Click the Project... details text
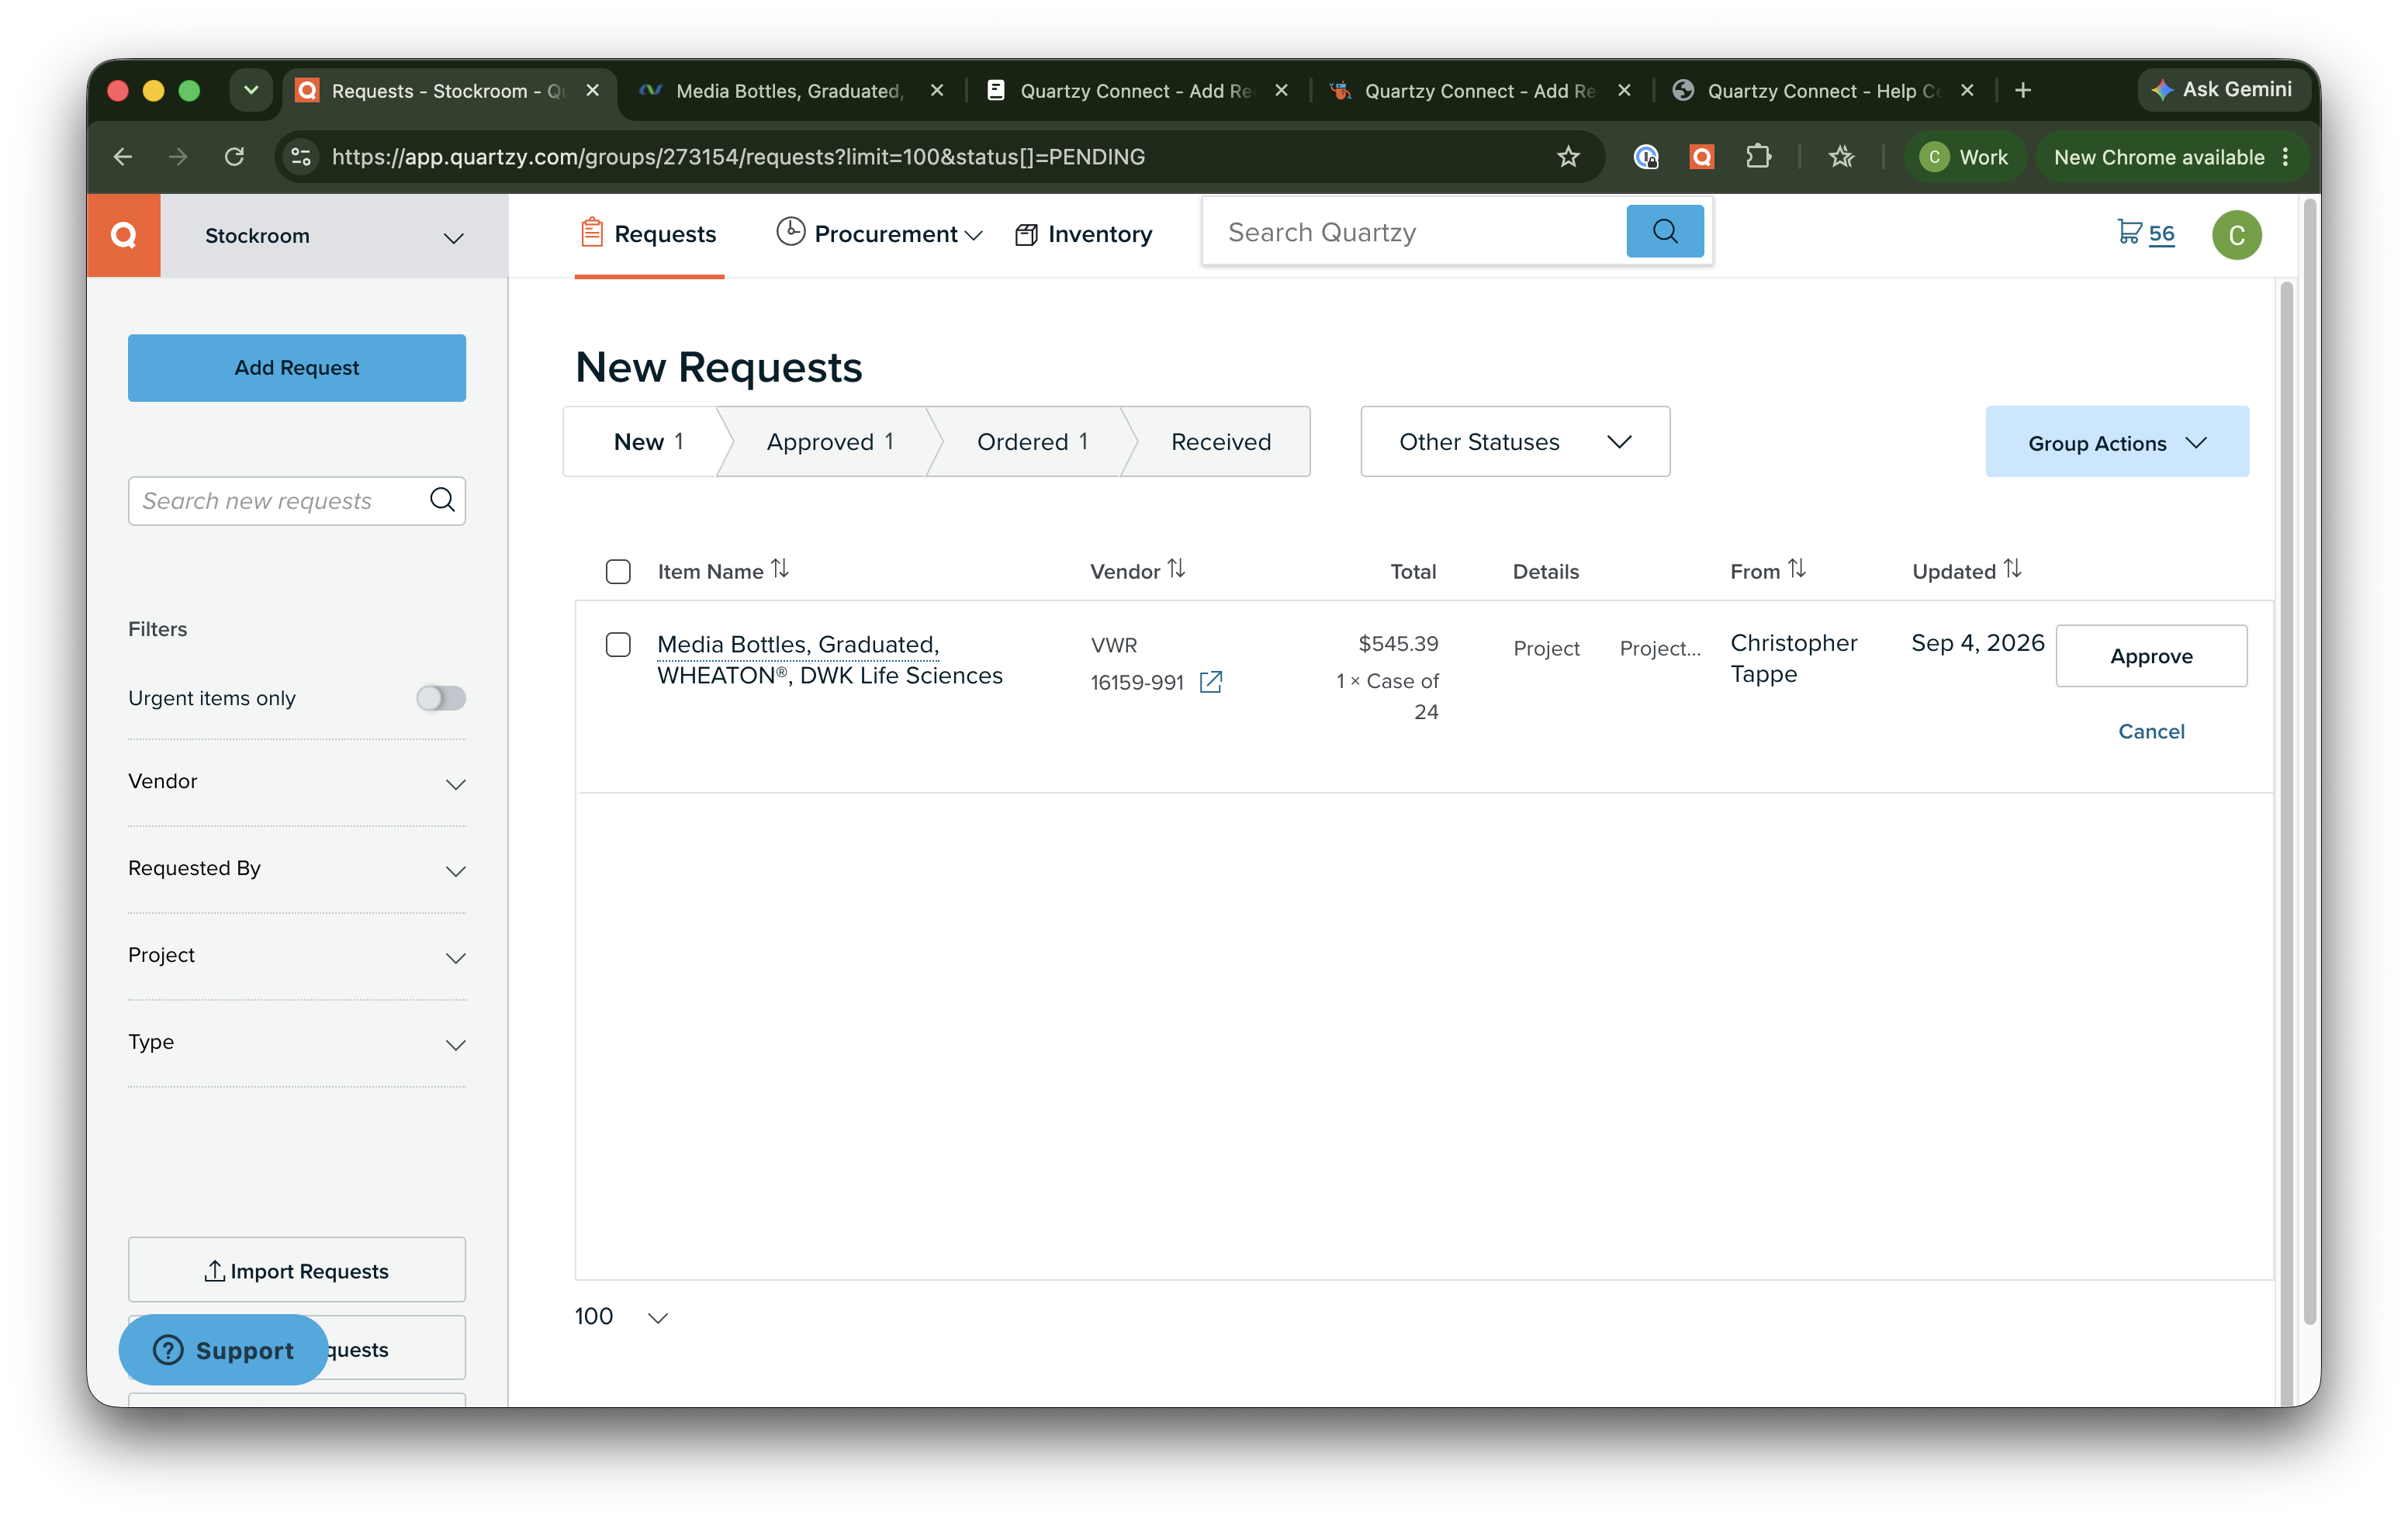The height and width of the screenshot is (1522, 2408). coord(1659,648)
